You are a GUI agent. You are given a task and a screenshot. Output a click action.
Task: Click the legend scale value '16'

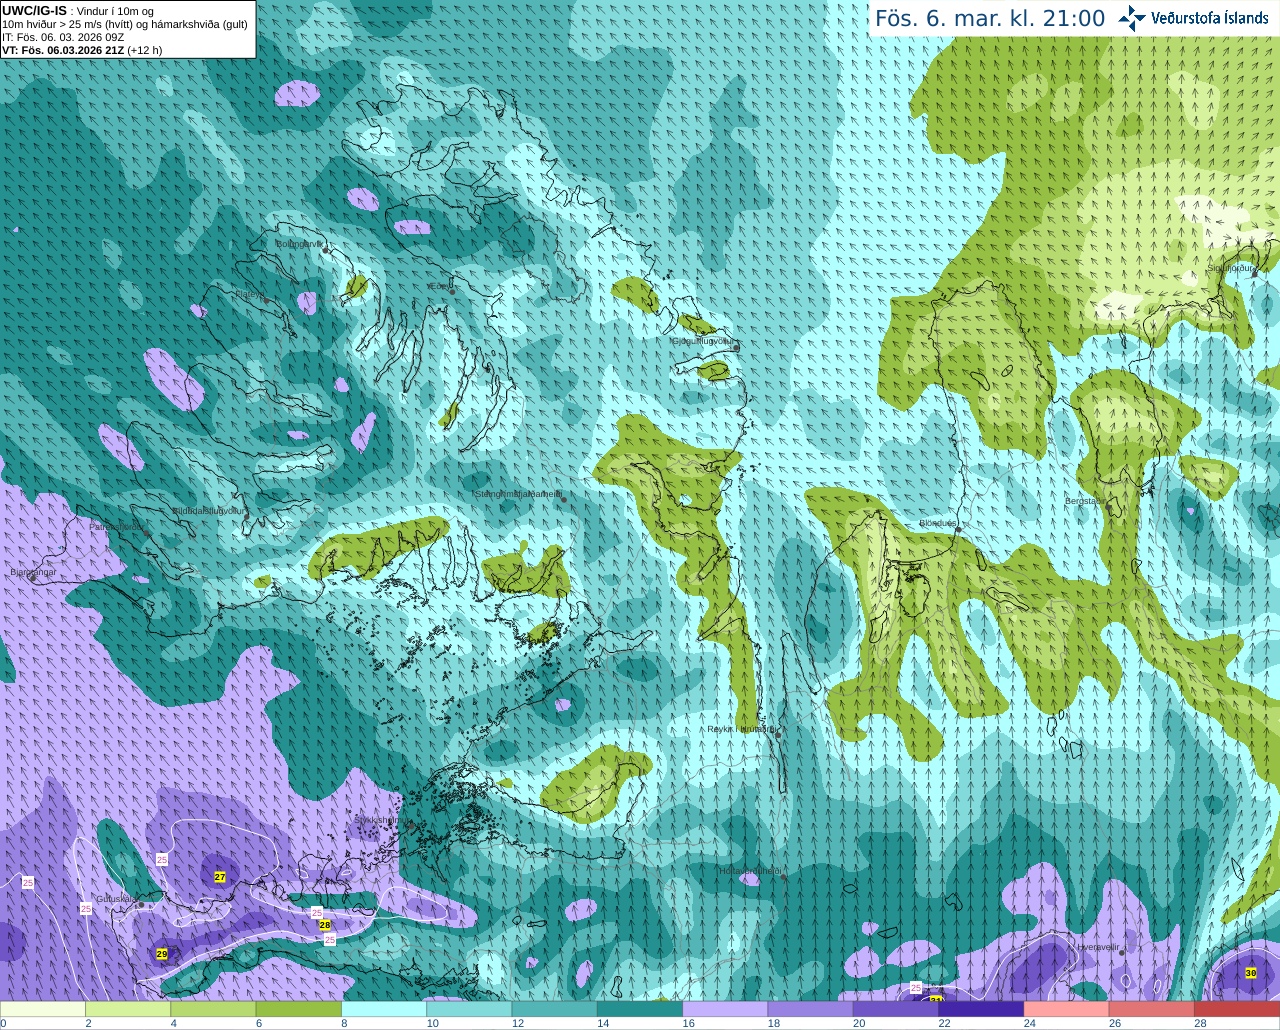point(689,1023)
